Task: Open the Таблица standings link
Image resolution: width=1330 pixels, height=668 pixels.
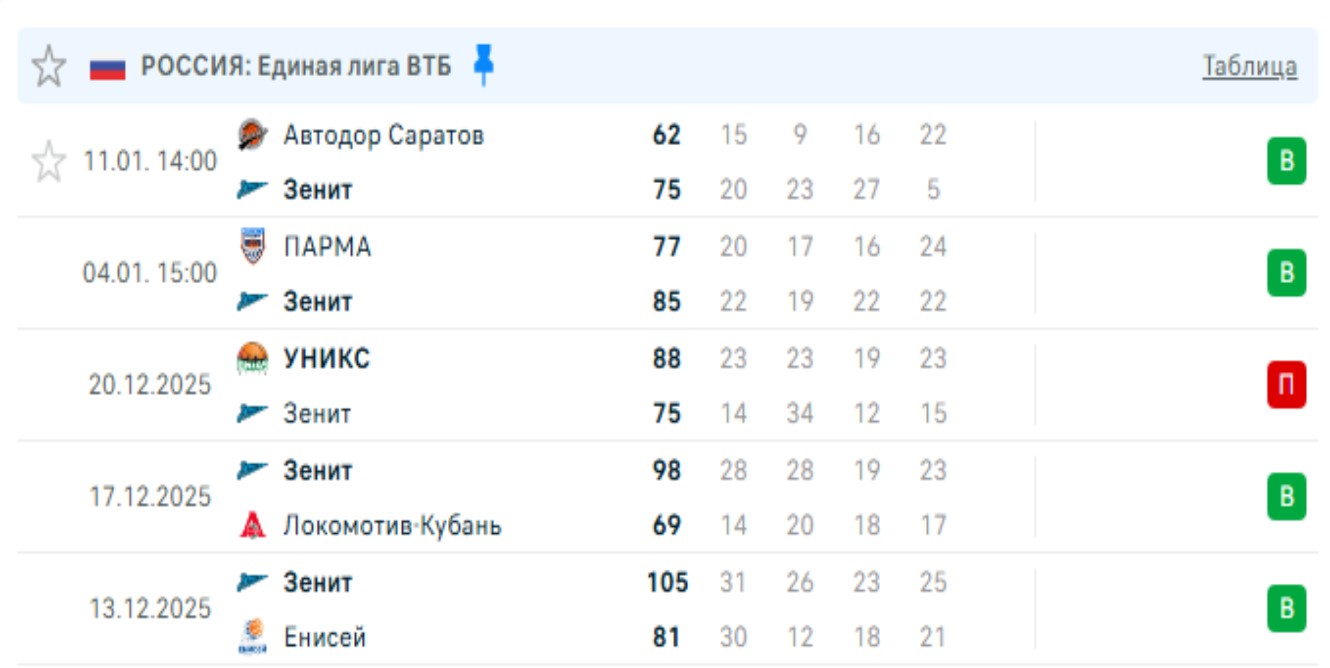Action: click(1249, 67)
